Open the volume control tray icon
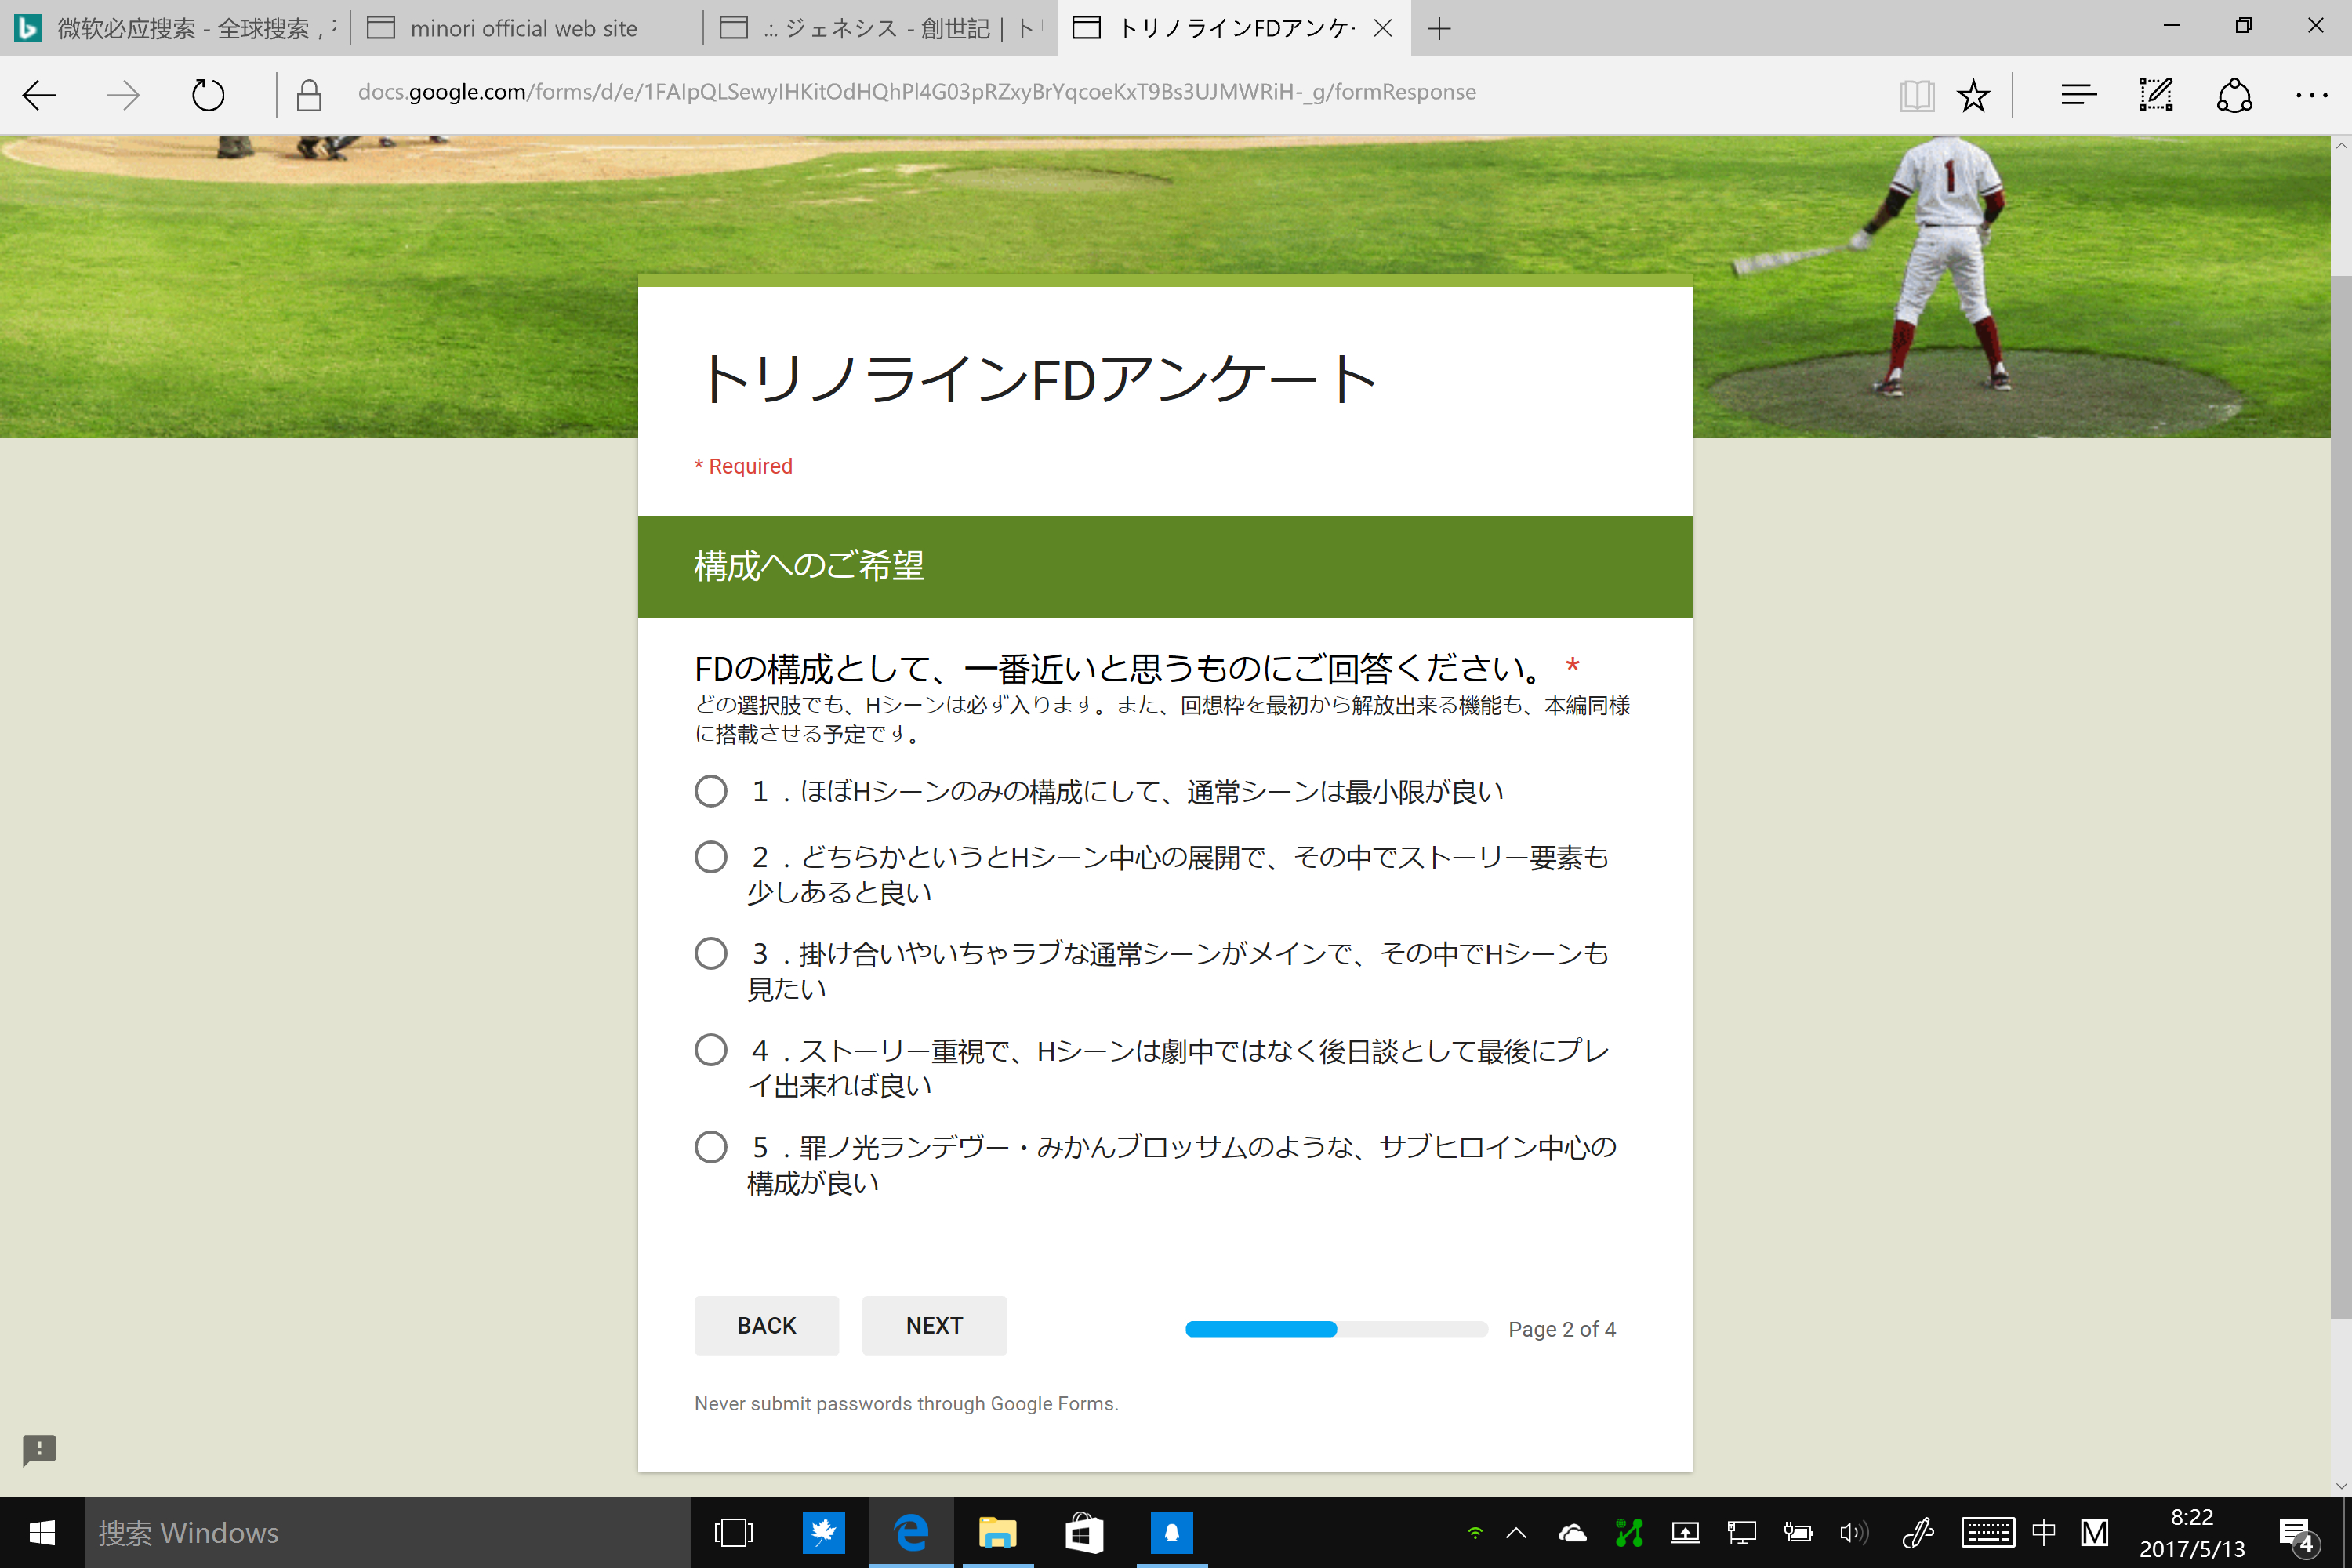Image resolution: width=2352 pixels, height=1568 pixels. coord(1853,1532)
